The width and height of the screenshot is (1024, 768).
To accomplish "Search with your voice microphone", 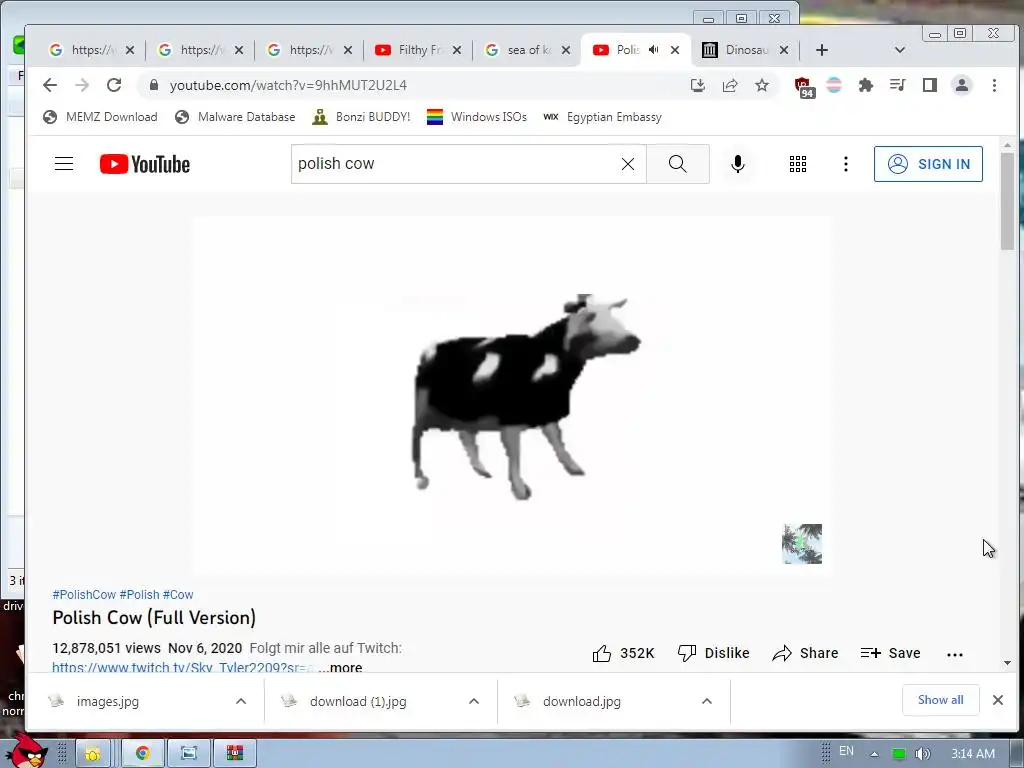I will coord(737,164).
